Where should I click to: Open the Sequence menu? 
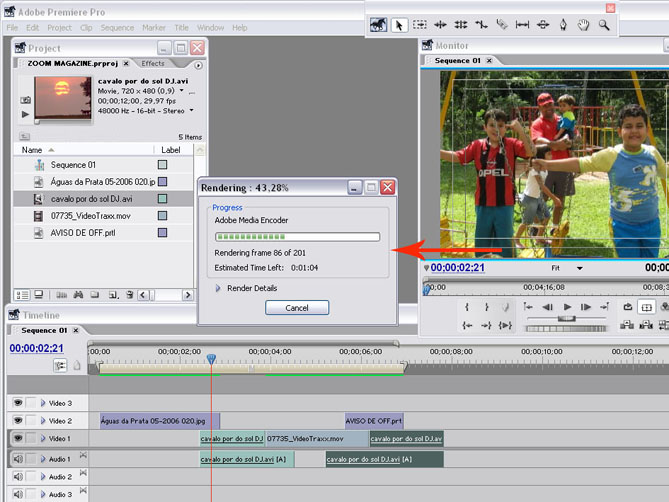pos(117,28)
